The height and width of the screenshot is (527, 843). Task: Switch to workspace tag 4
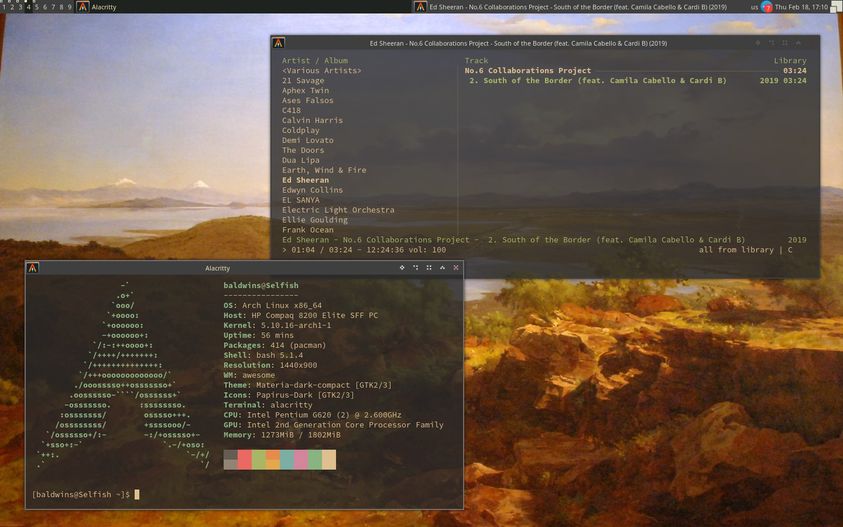(x=28, y=6)
